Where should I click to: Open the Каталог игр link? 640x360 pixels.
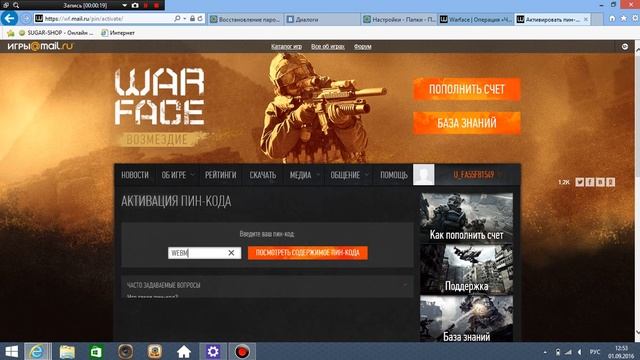click(286, 47)
